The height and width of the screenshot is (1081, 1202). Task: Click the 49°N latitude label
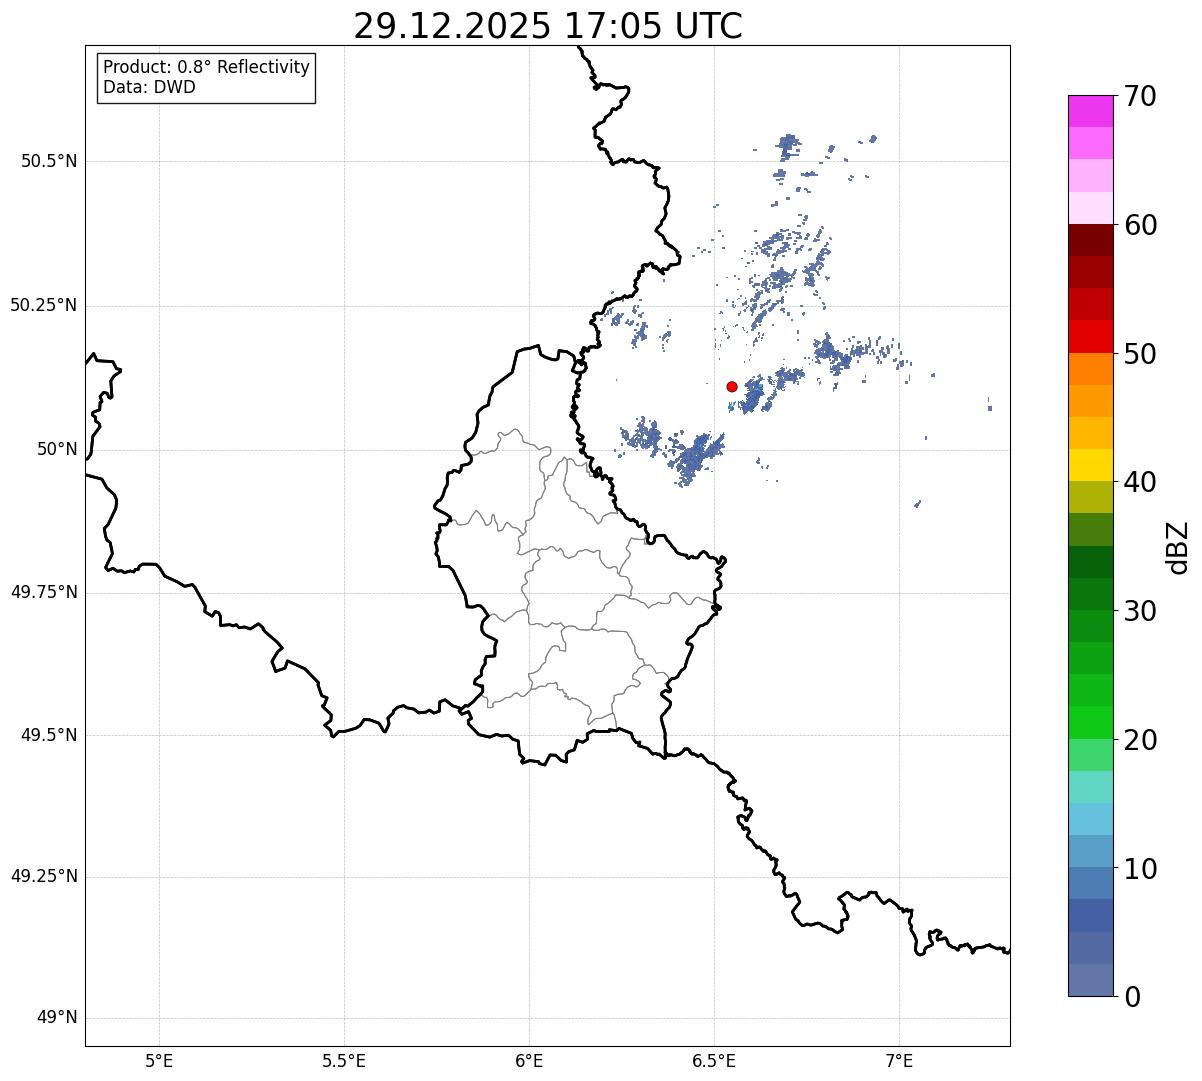57,1018
